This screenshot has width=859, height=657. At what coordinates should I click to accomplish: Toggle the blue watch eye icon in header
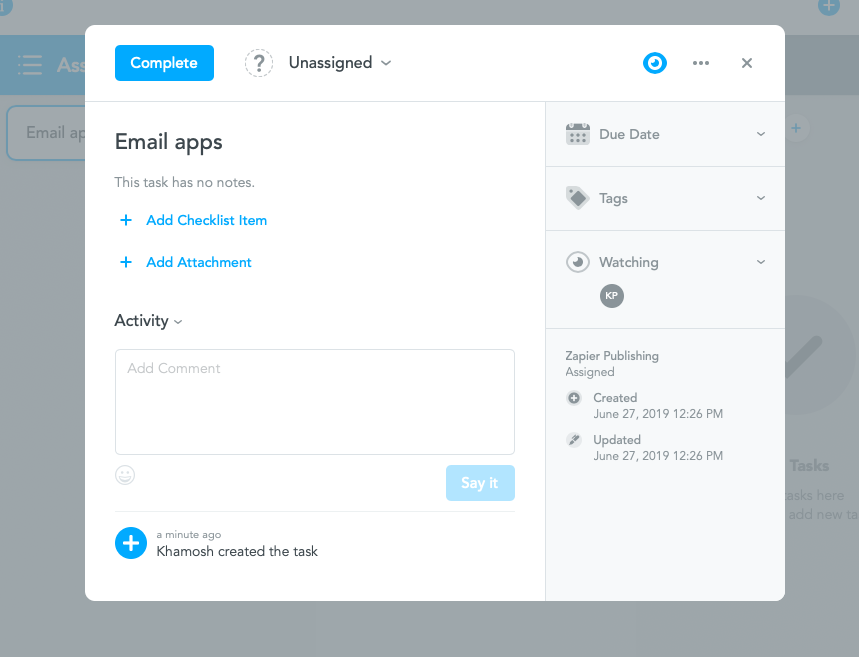click(x=655, y=63)
